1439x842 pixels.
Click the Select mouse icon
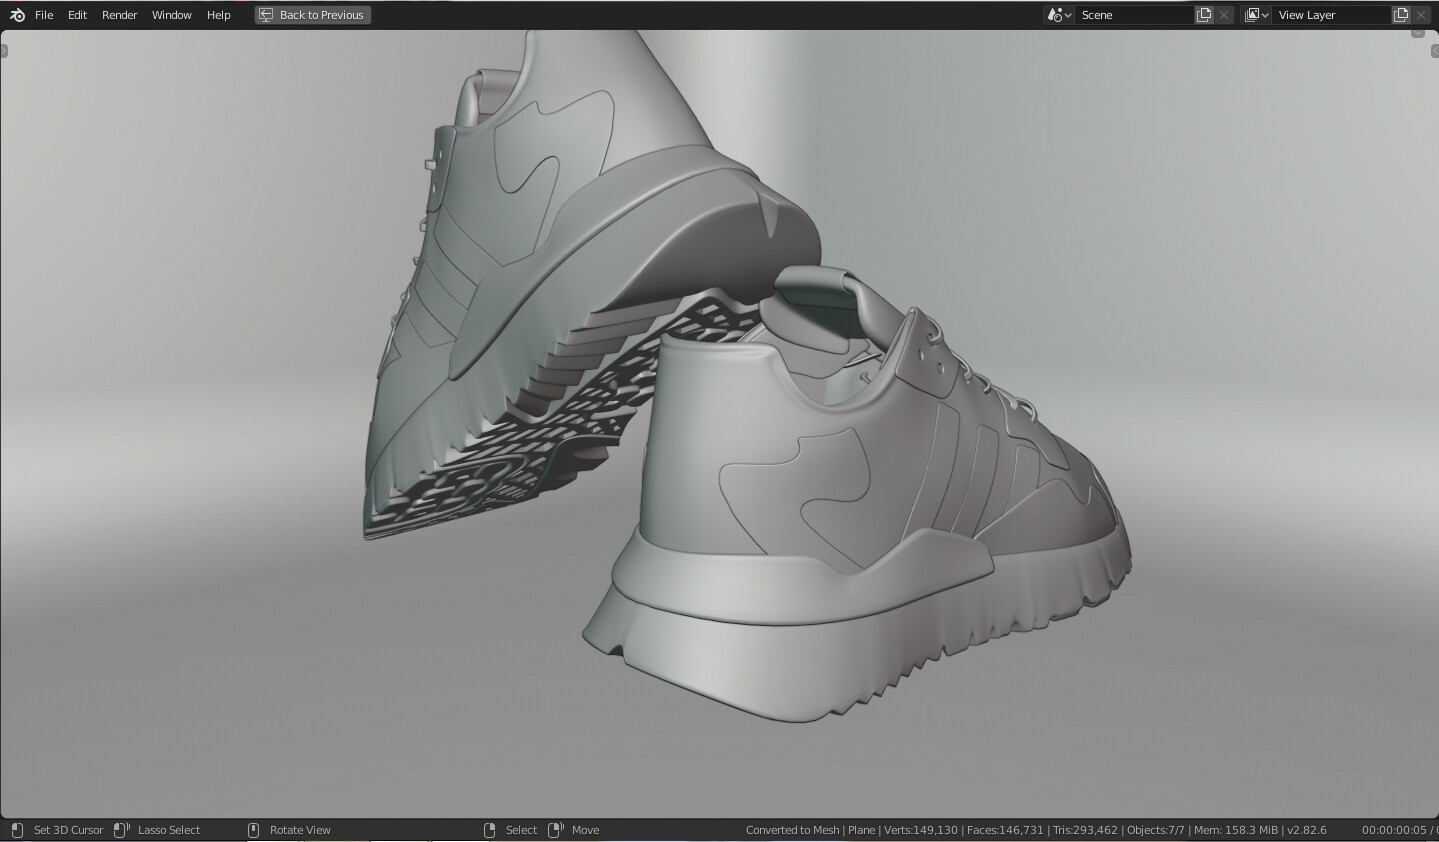tap(489, 830)
